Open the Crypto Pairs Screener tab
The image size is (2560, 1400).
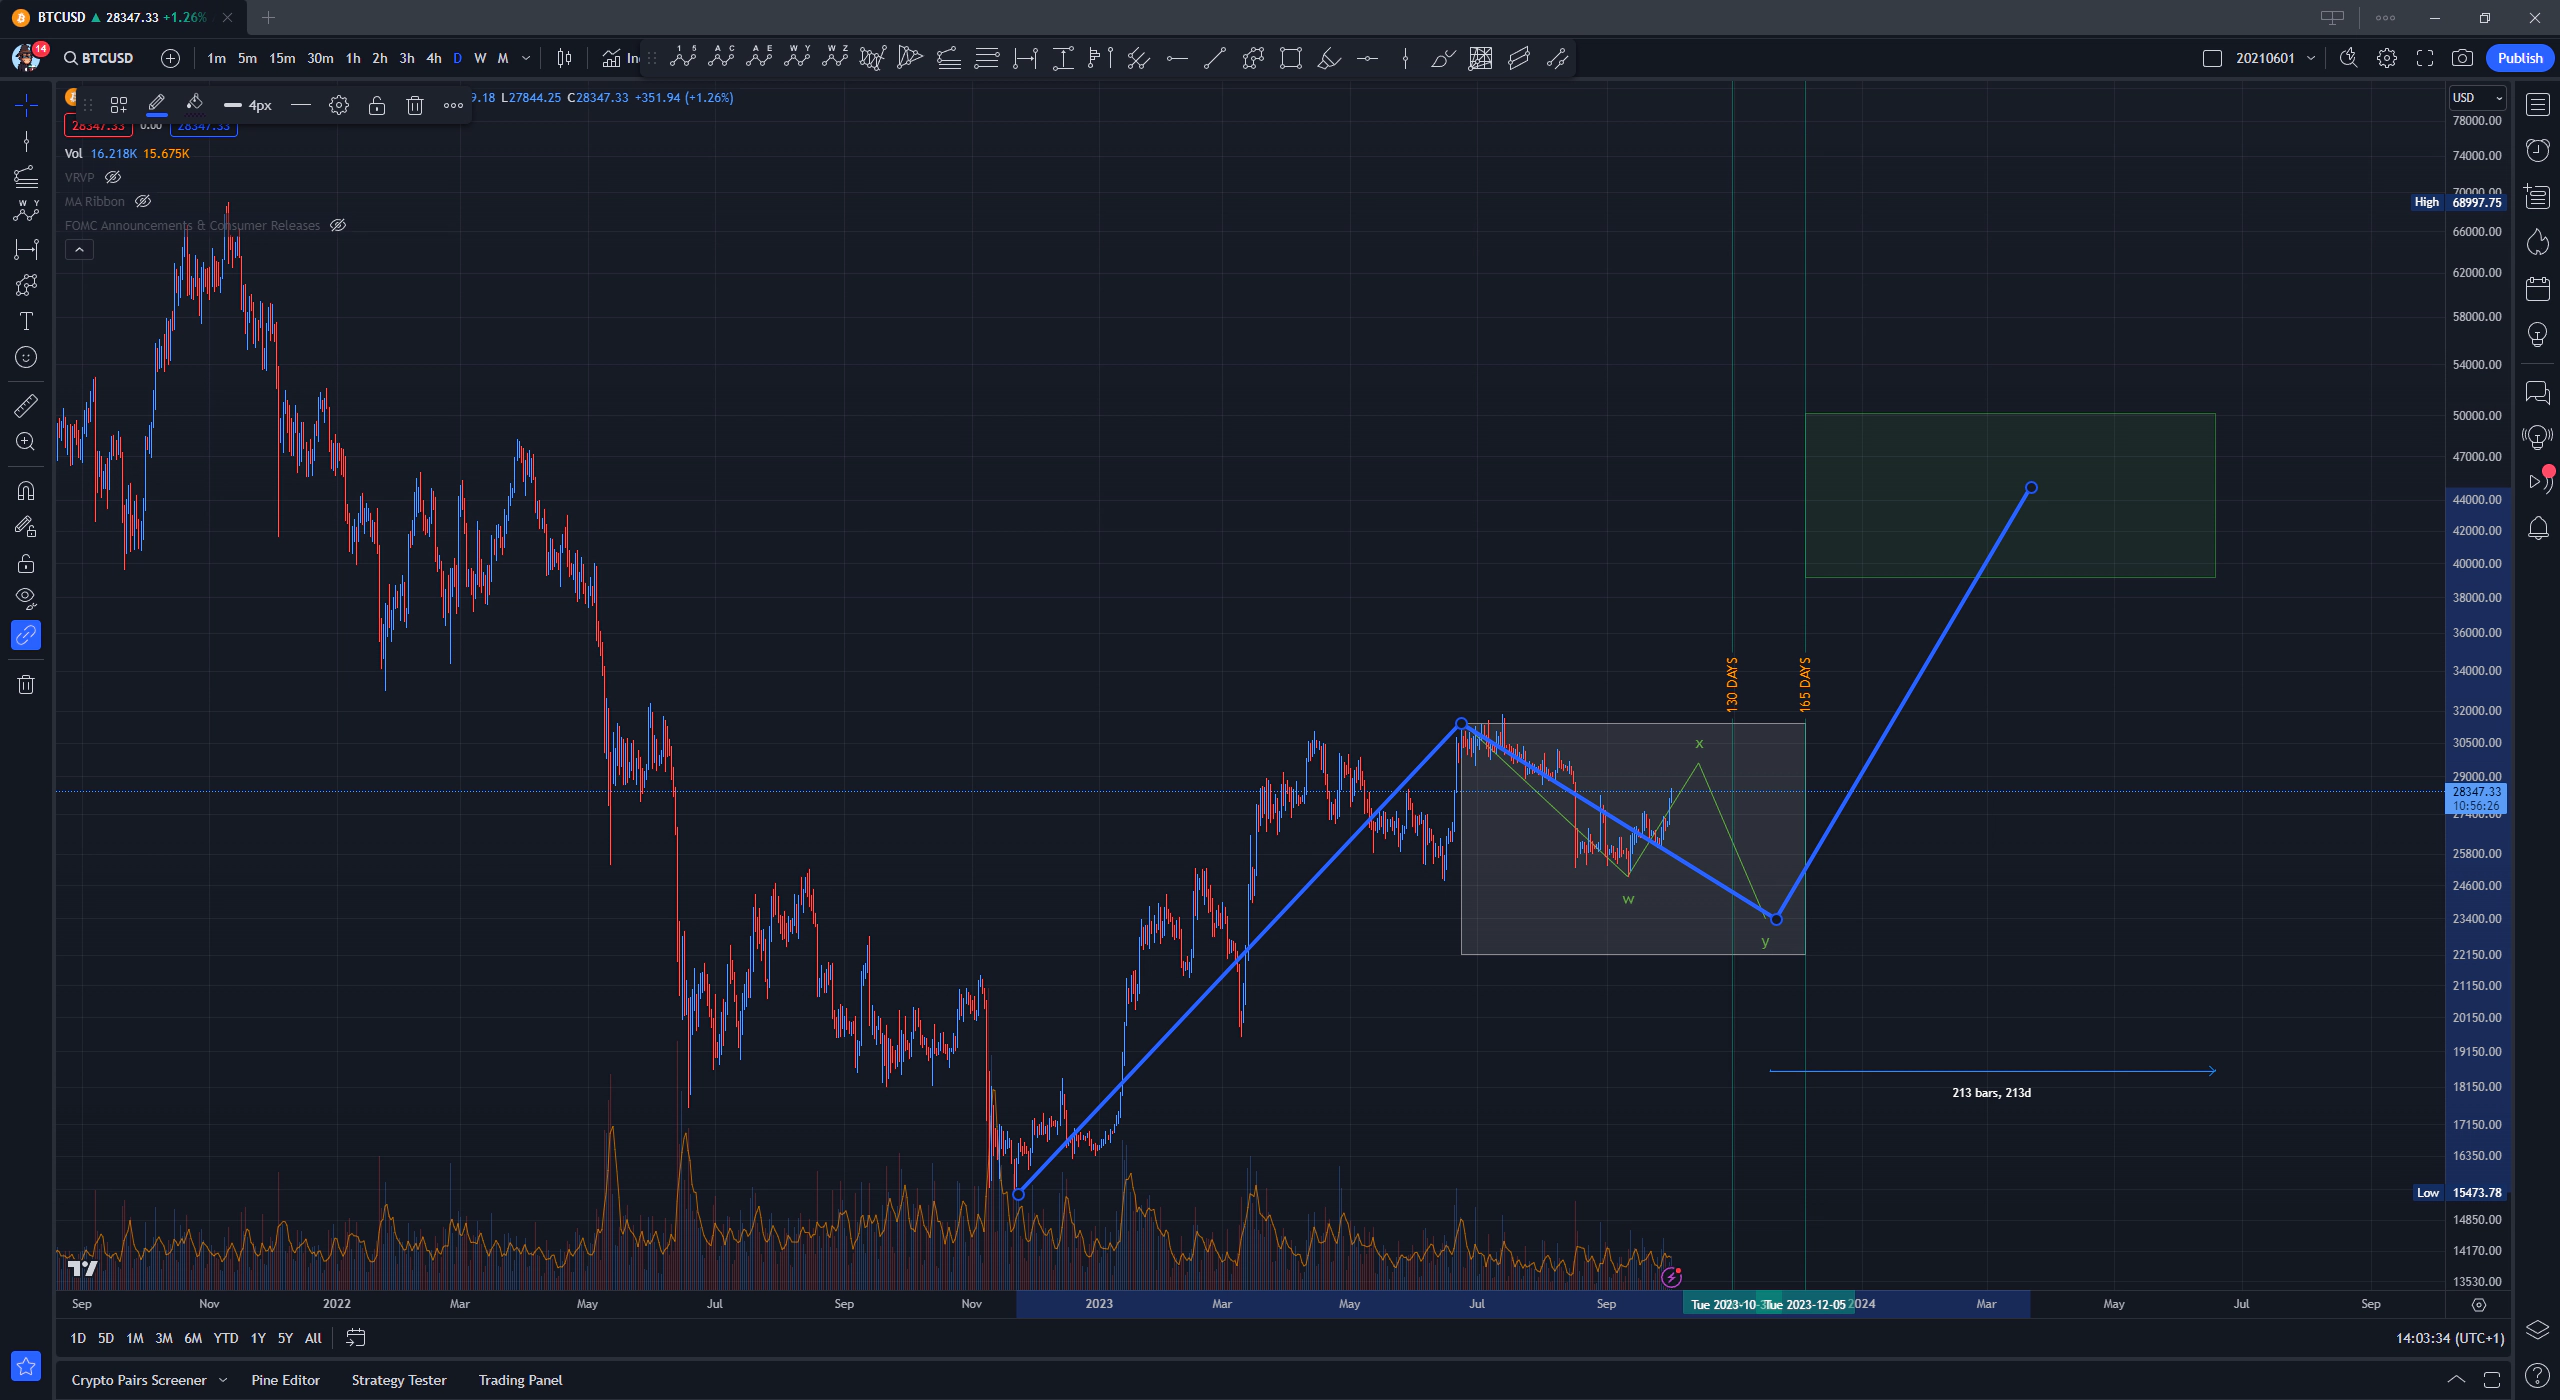point(139,1380)
